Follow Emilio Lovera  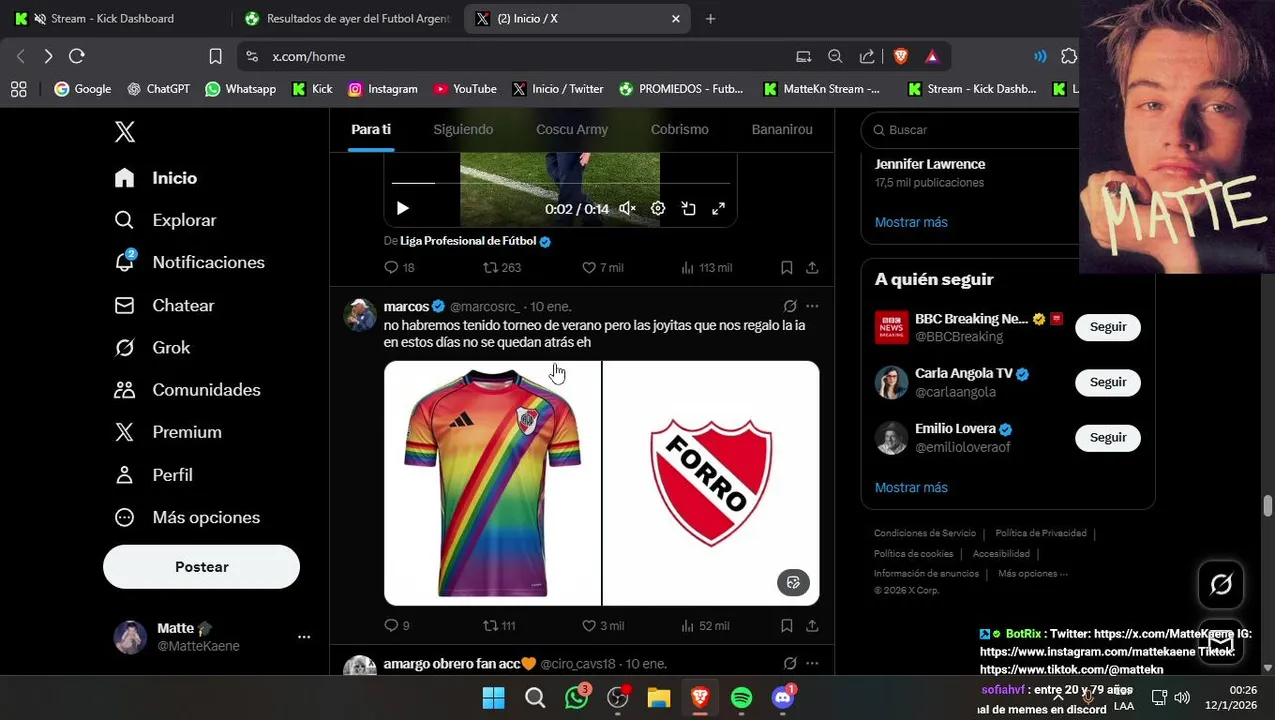pyautogui.click(x=1108, y=437)
